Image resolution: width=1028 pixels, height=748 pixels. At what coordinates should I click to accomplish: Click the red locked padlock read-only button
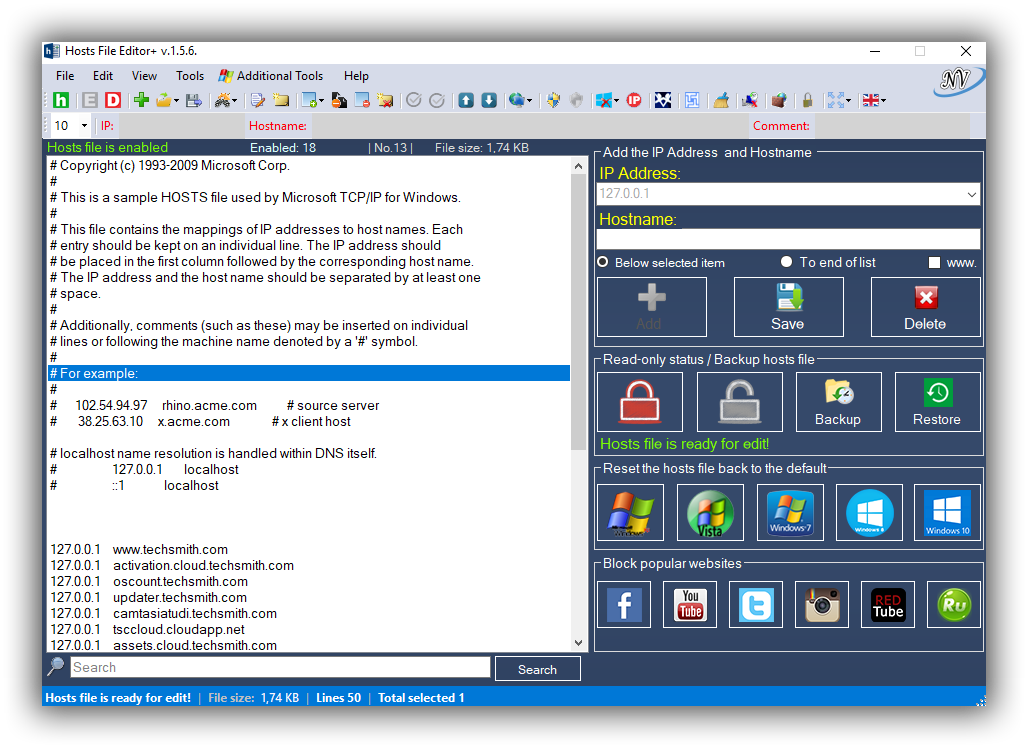click(640, 402)
